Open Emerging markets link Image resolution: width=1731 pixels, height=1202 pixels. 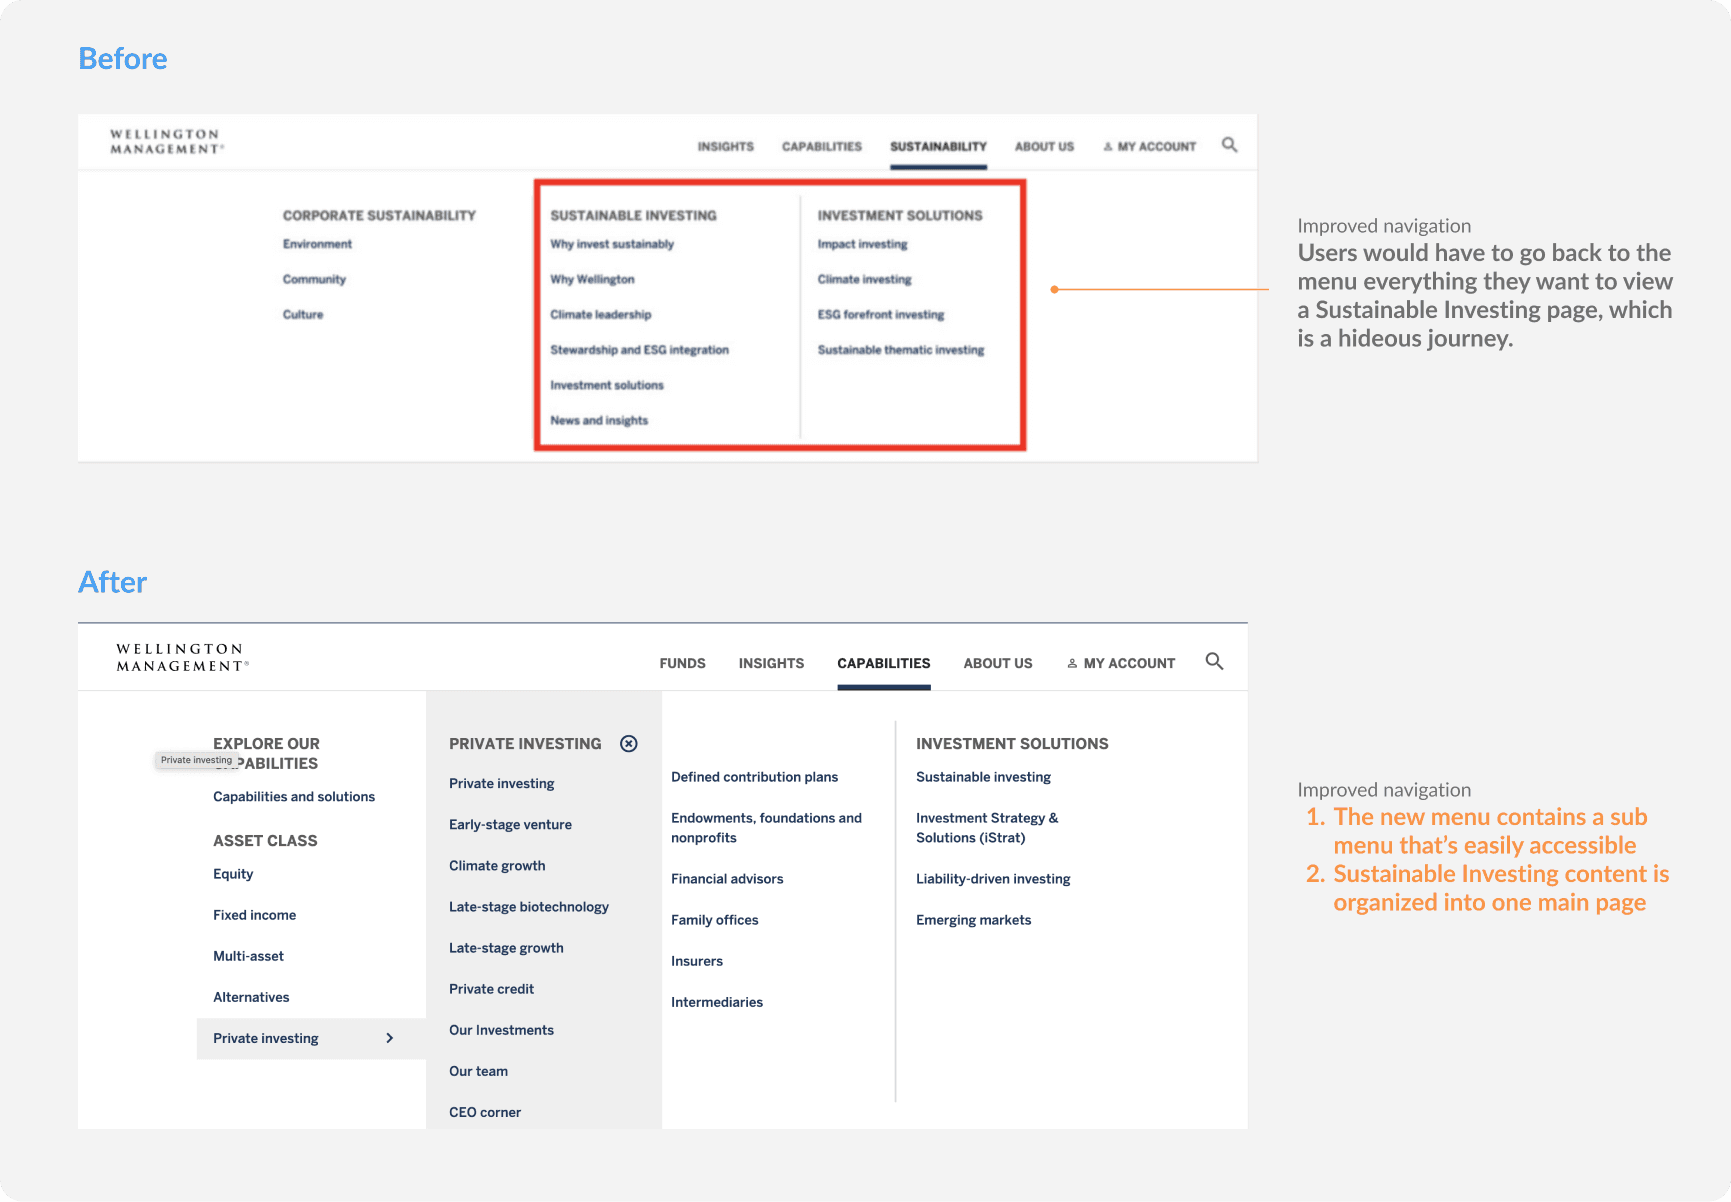(973, 920)
